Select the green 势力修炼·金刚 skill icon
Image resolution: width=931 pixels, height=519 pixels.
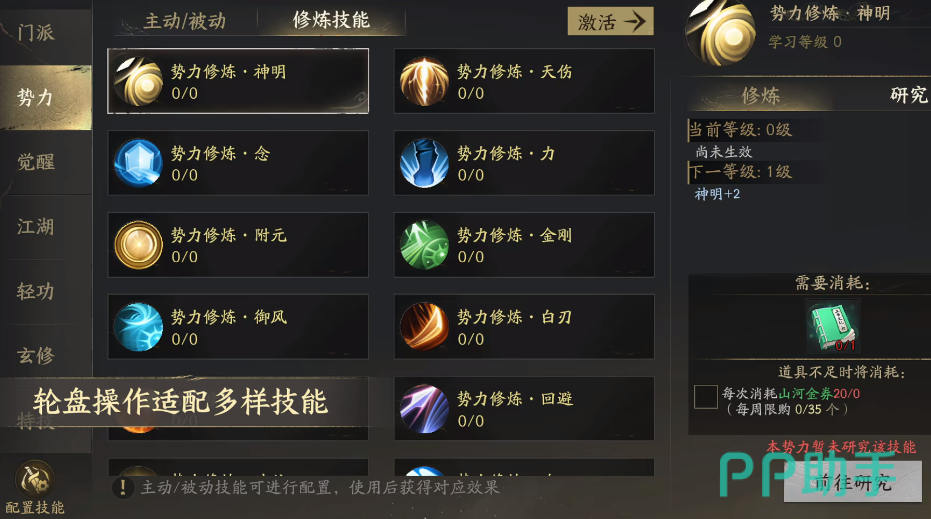tap(424, 245)
